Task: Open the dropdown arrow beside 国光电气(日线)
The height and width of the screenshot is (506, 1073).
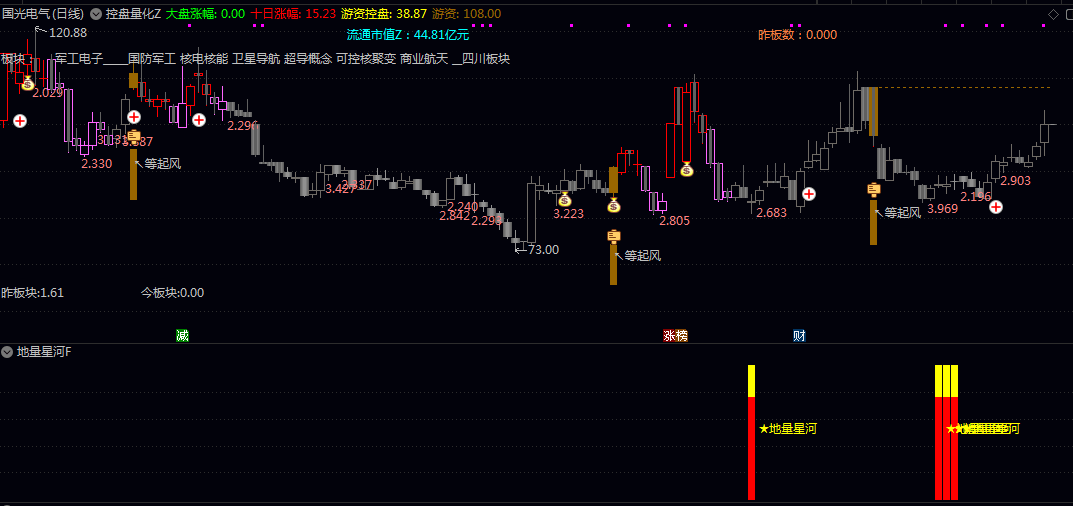Action: tap(95, 14)
